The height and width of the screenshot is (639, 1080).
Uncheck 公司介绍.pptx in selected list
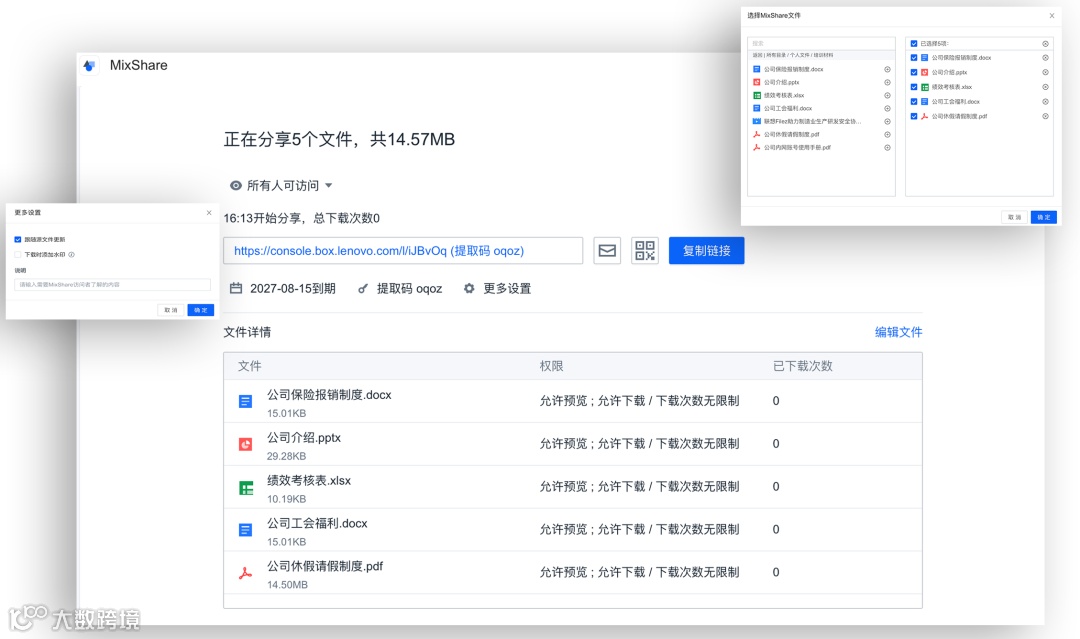click(914, 72)
